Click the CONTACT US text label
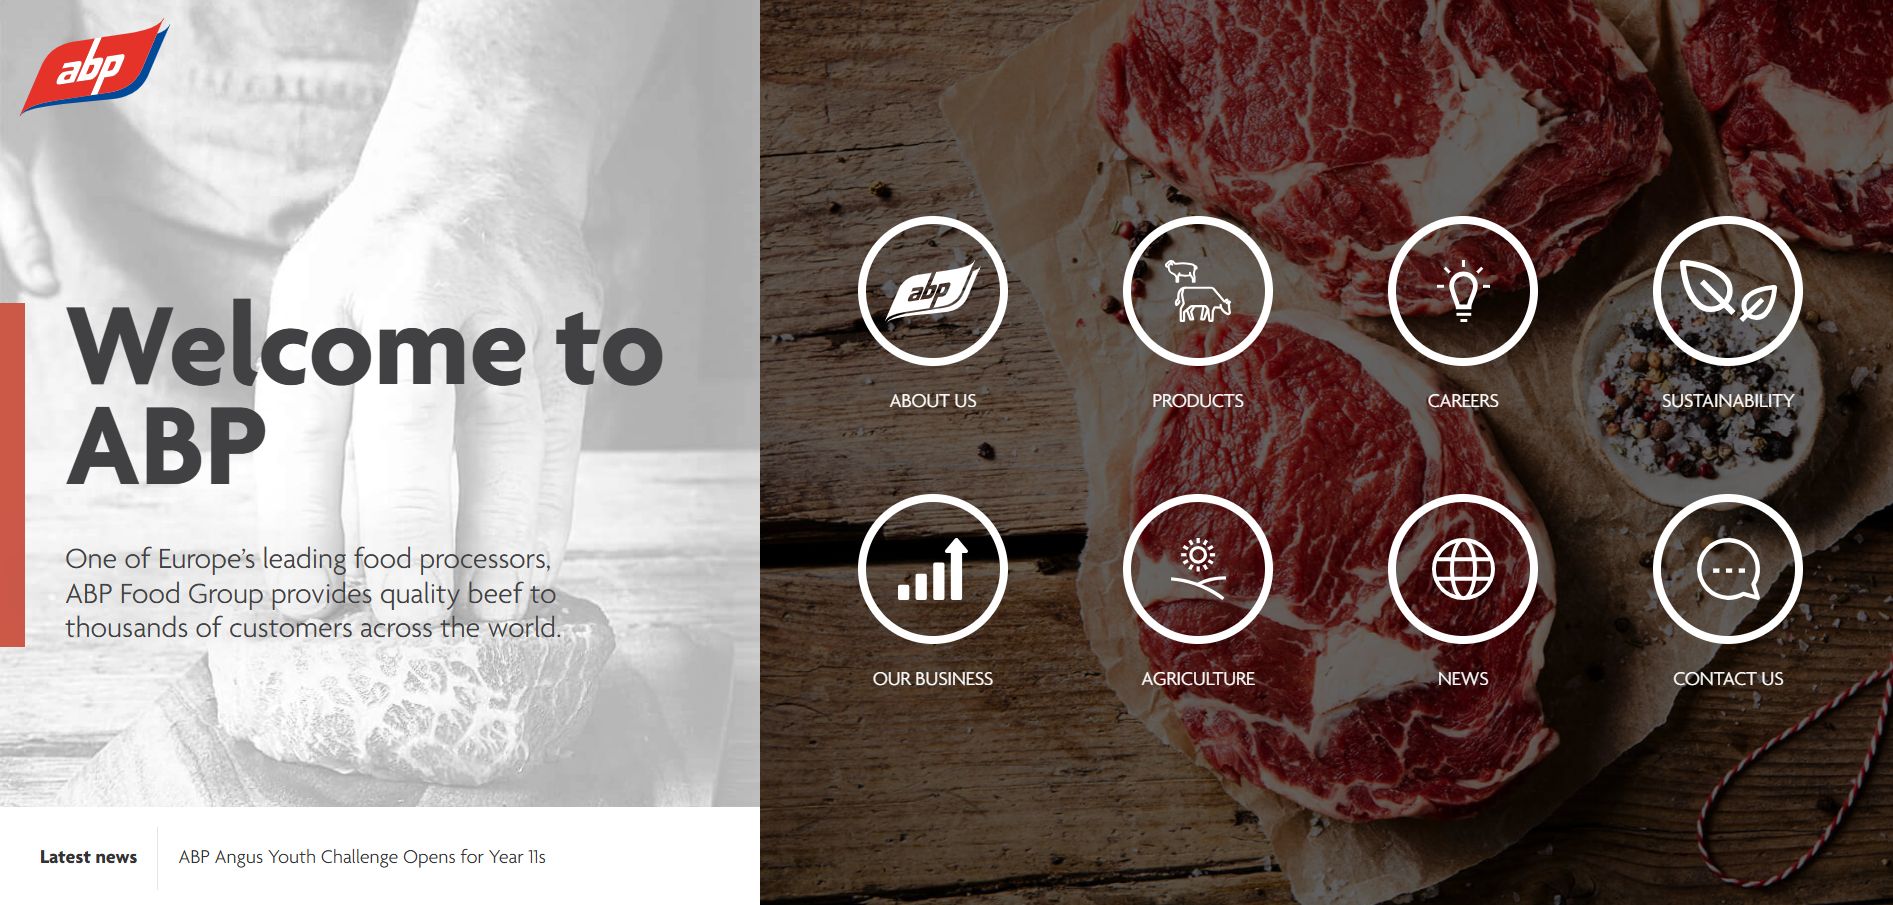 point(1727,679)
